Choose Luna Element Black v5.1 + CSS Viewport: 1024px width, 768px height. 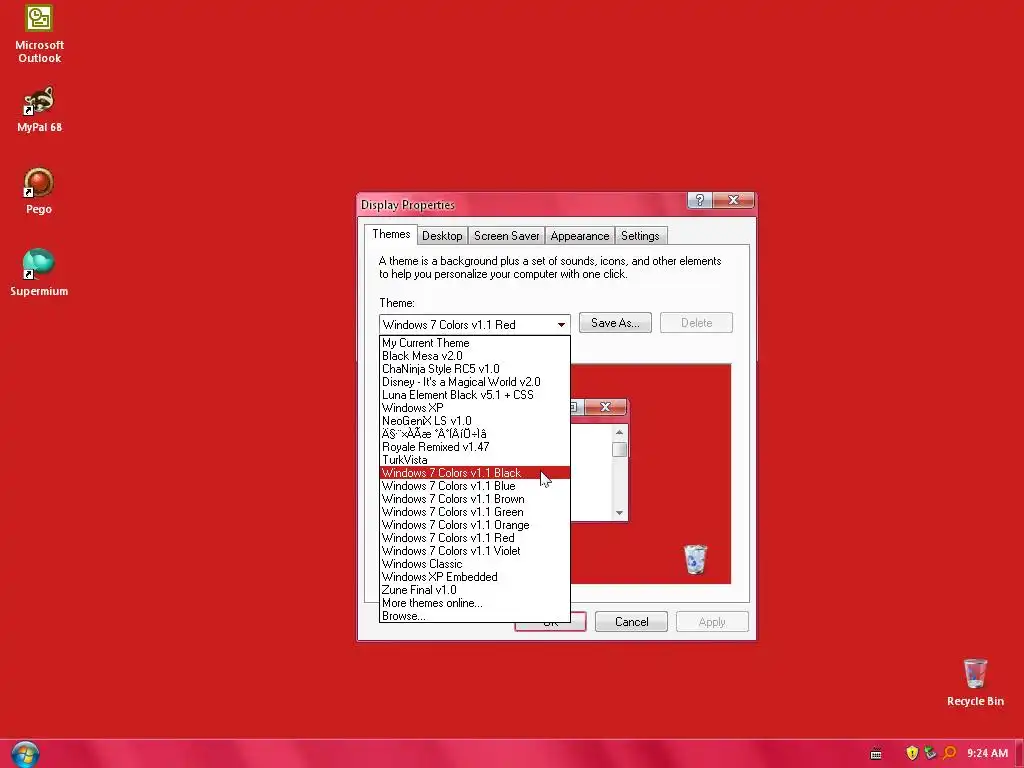[x=475, y=395]
